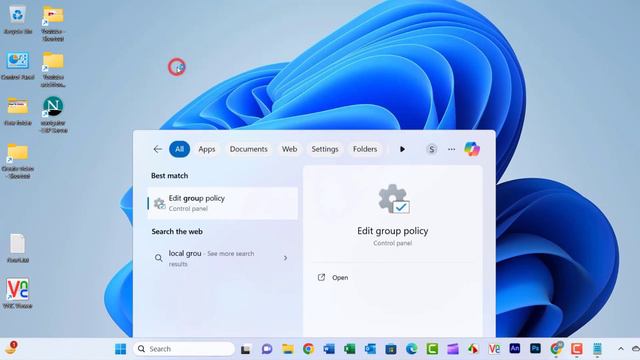Open the red-flag folder shortcut on desktop
Image resolution: width=640 pixels, height=360 pixels.
pos(53,23)
